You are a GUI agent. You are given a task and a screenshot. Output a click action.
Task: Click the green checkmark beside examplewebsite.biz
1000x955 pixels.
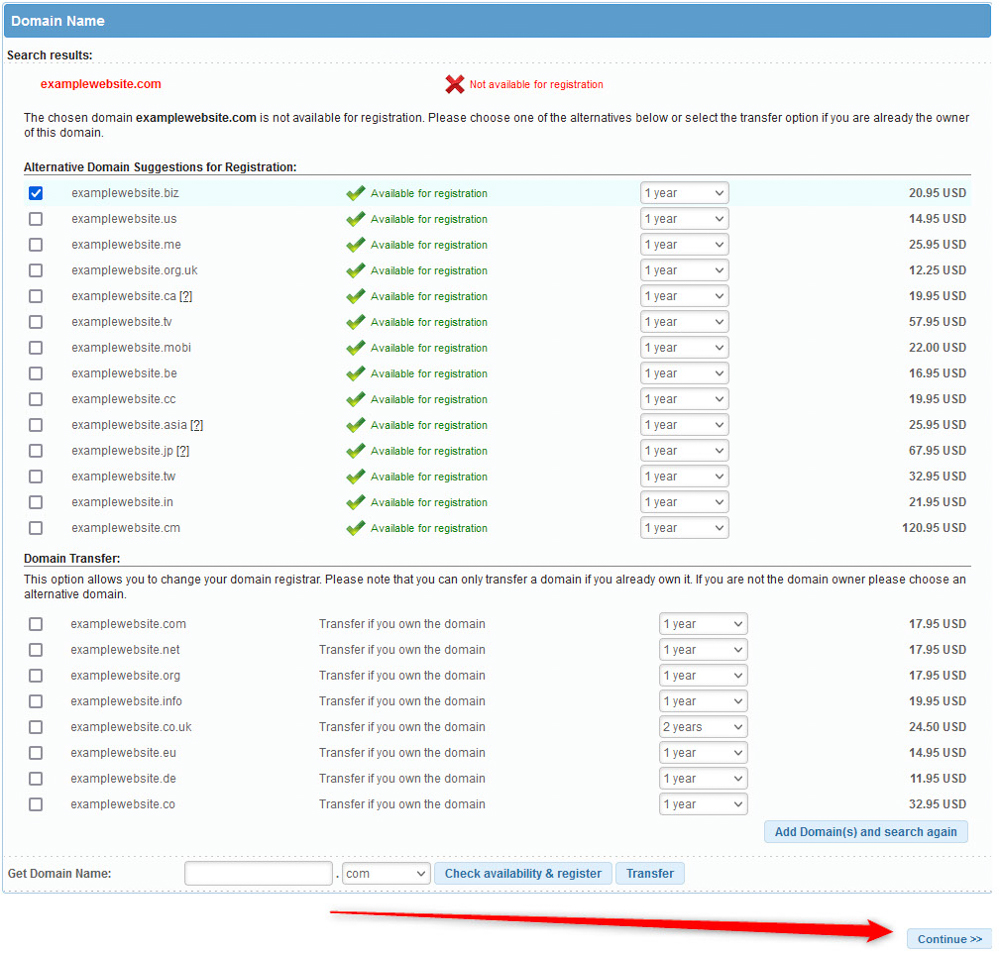[356, 193]
